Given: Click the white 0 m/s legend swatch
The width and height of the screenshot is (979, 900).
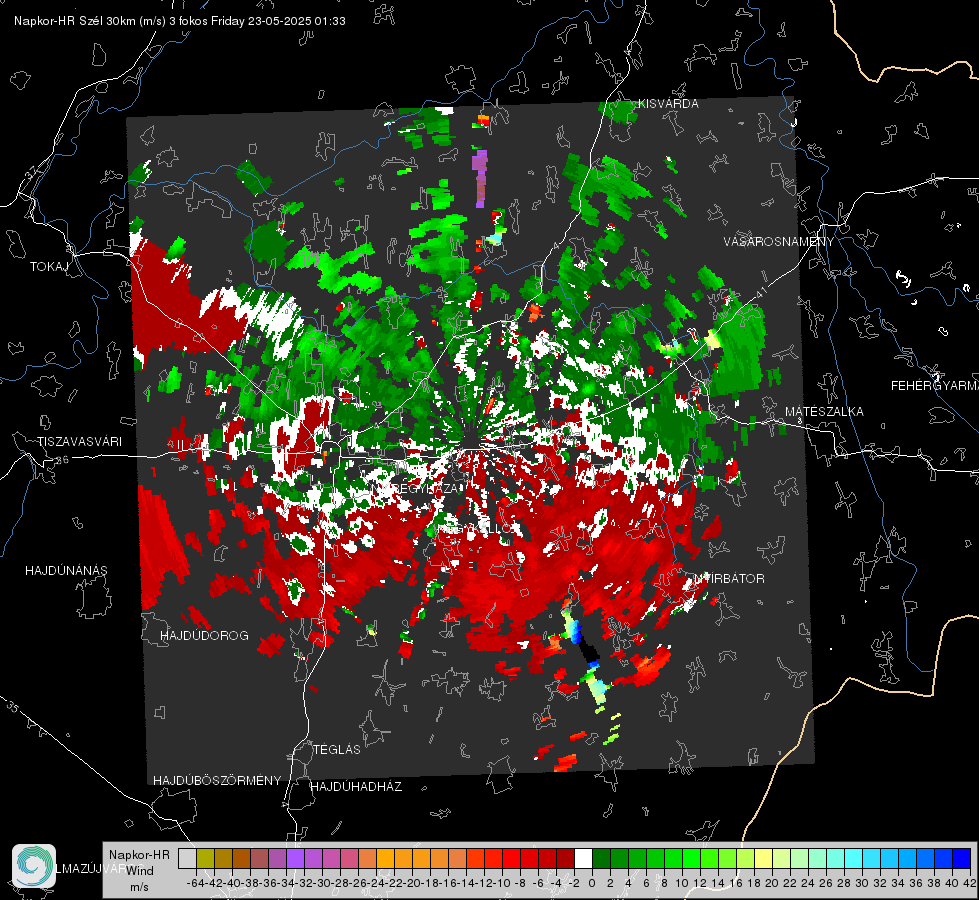Looking at the screenshot, I should (583, 858).
